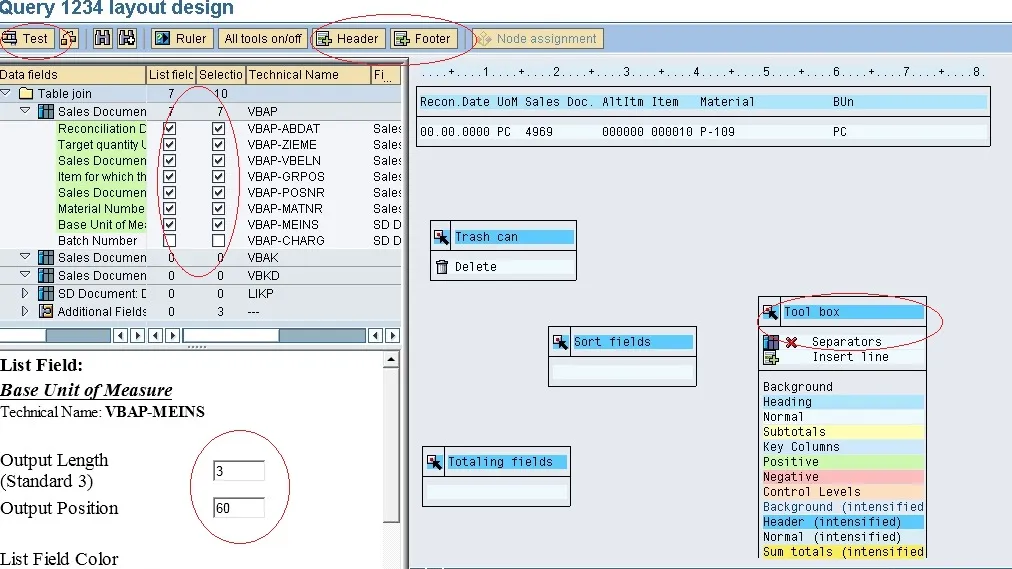Image resolution: width=1012 pixels, height=569 pixels.
Task: Click the Find next binoculars icon
Action: (126, 39)
